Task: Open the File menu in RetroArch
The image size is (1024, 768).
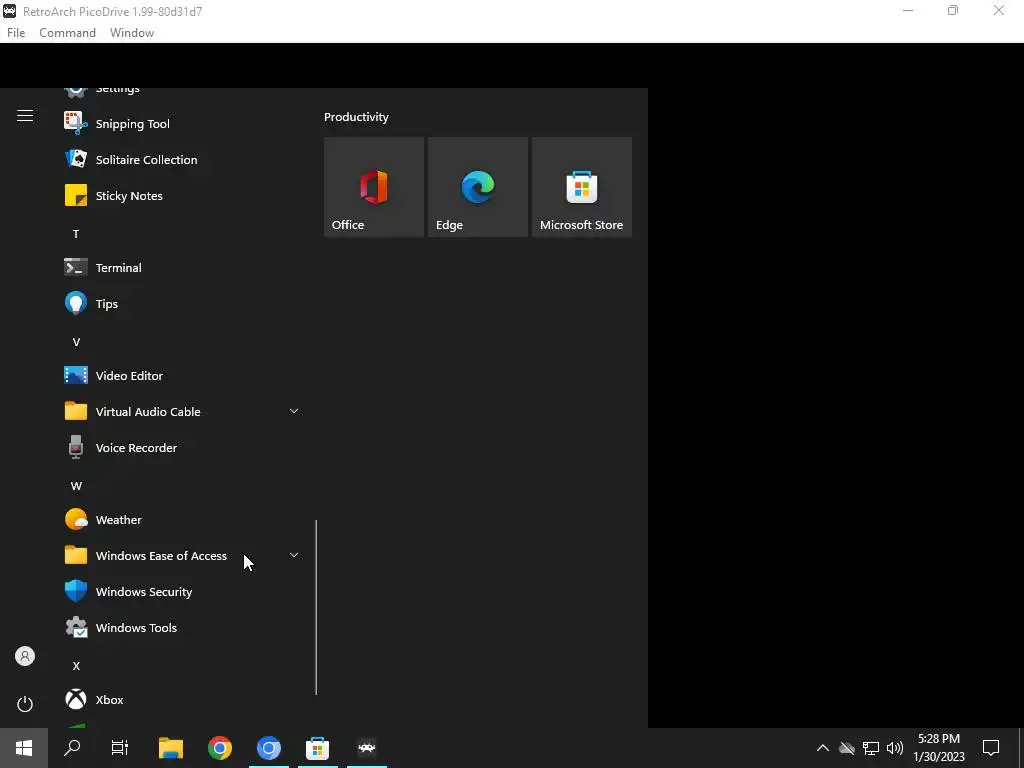Action: [x=16, y=33]
